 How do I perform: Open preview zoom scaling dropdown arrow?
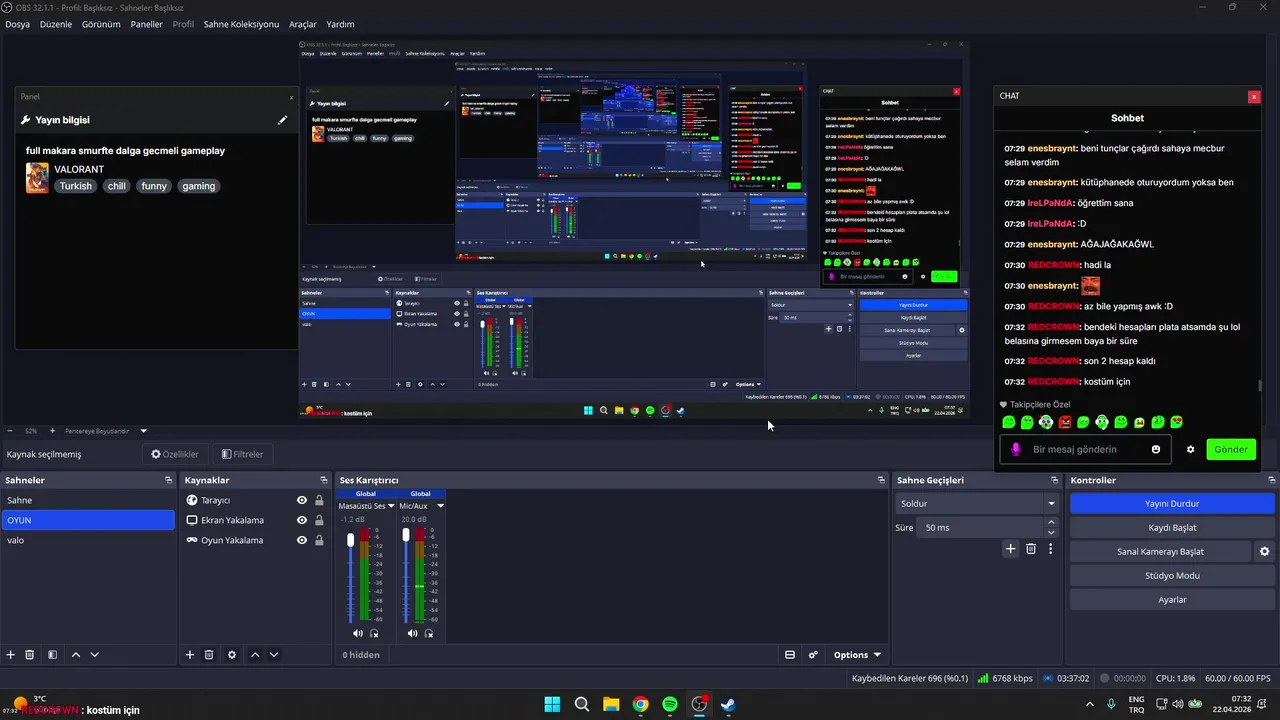(143, 431)
